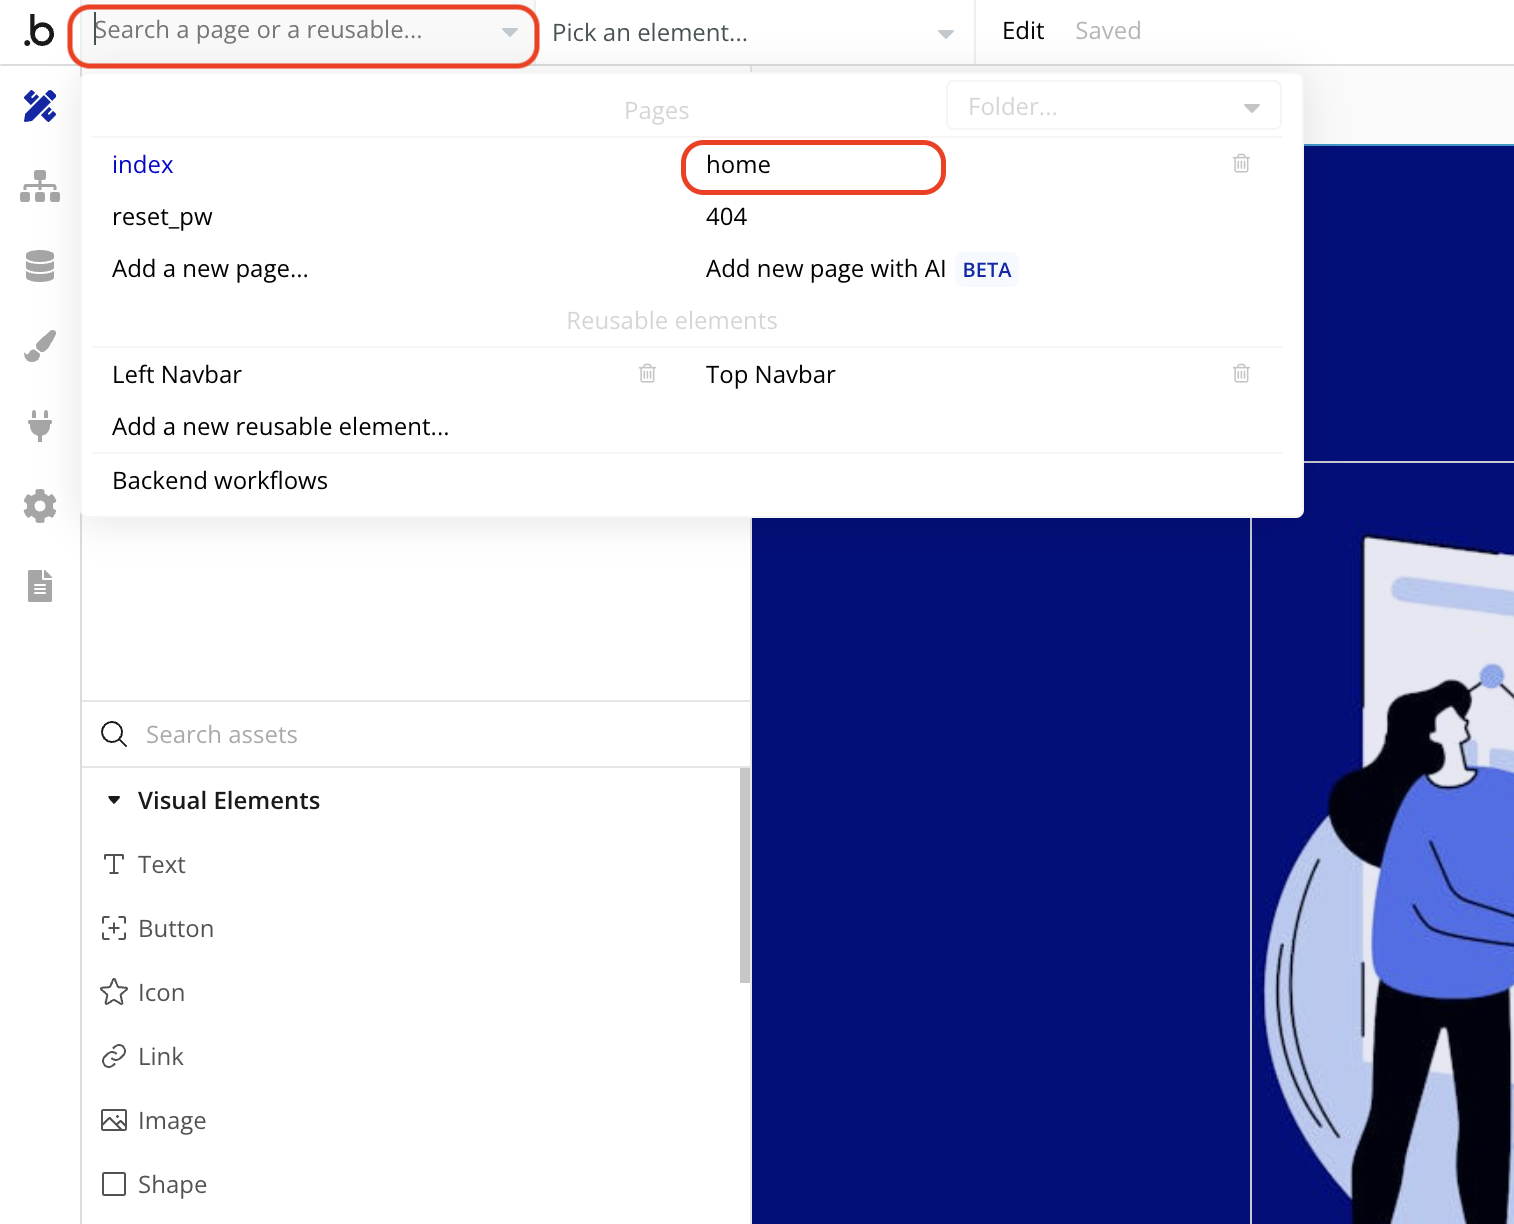The image size is (1514, 1224).
Task: Open the Pick an element dropdown
Action: 752,33
